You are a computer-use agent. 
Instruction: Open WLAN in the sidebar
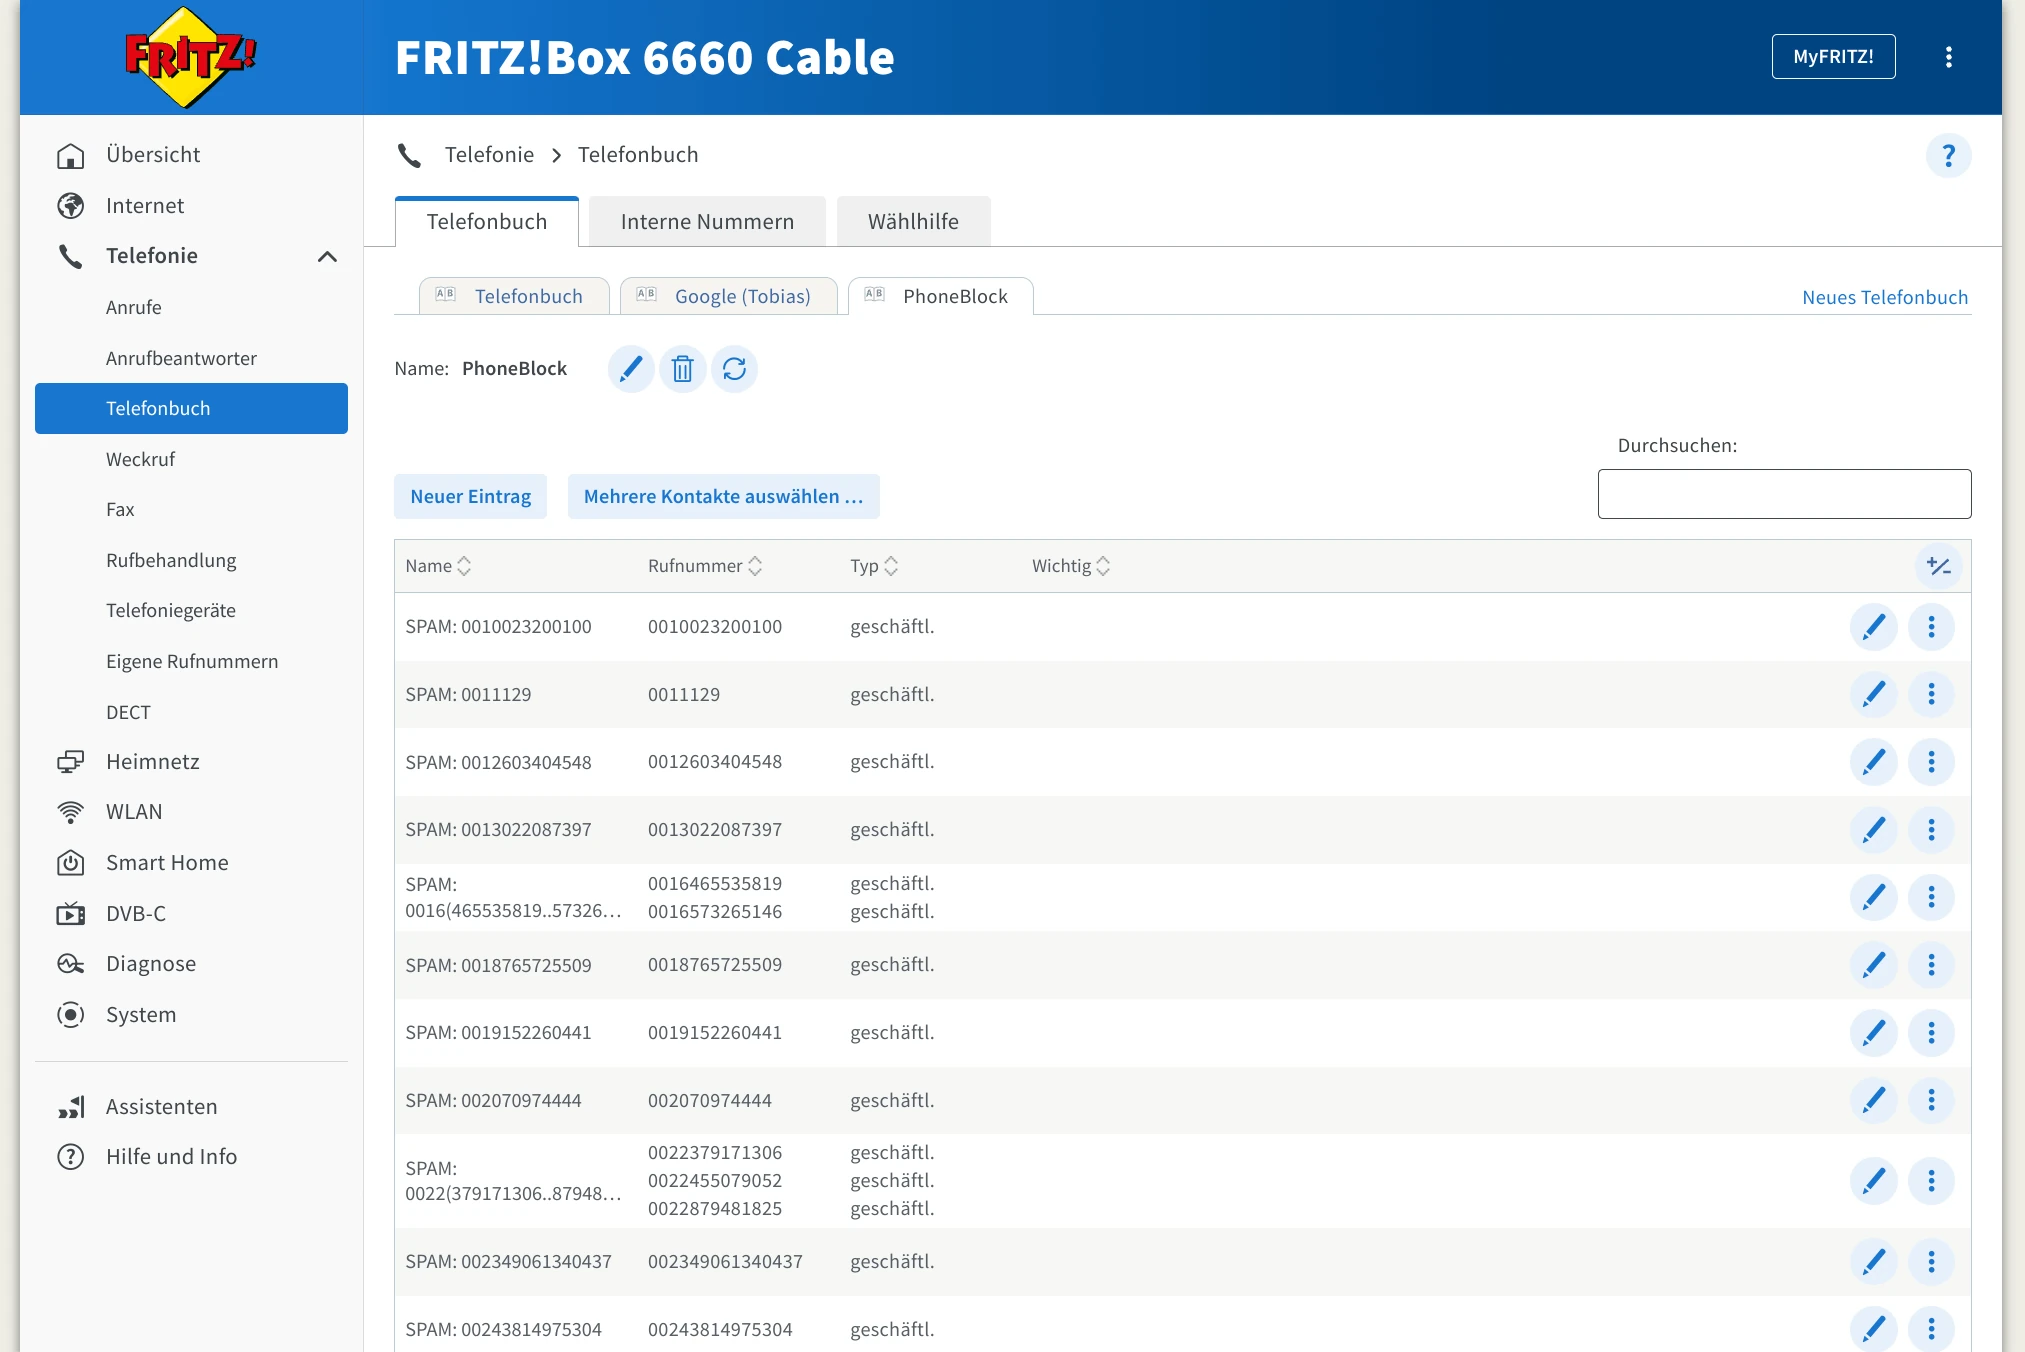coord(134,812)
